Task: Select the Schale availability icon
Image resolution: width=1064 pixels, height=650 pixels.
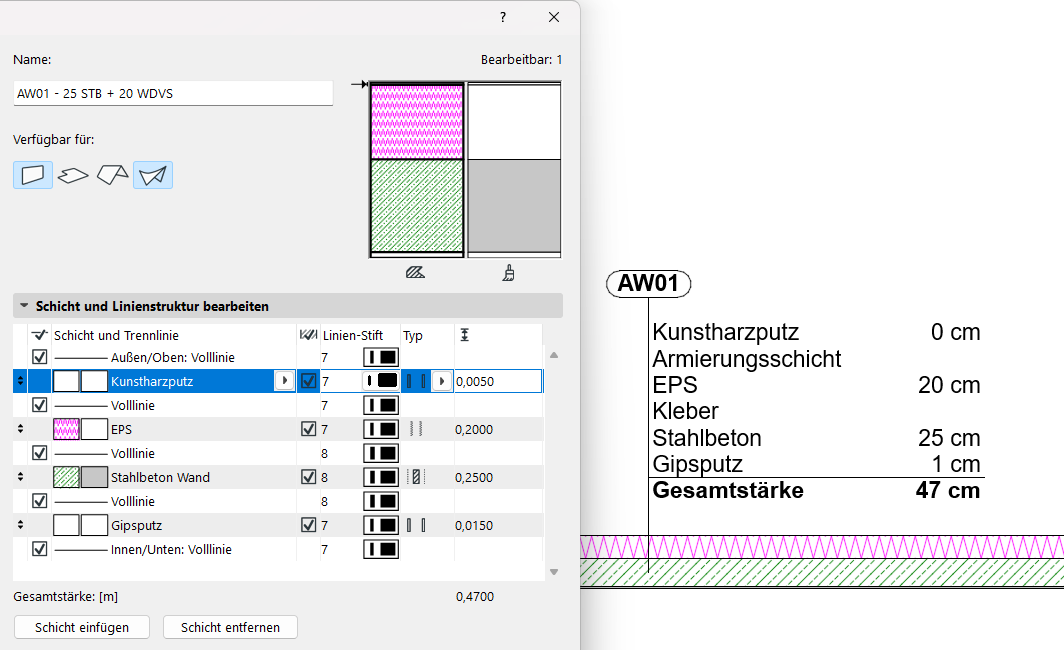Action: click(151, 175)
